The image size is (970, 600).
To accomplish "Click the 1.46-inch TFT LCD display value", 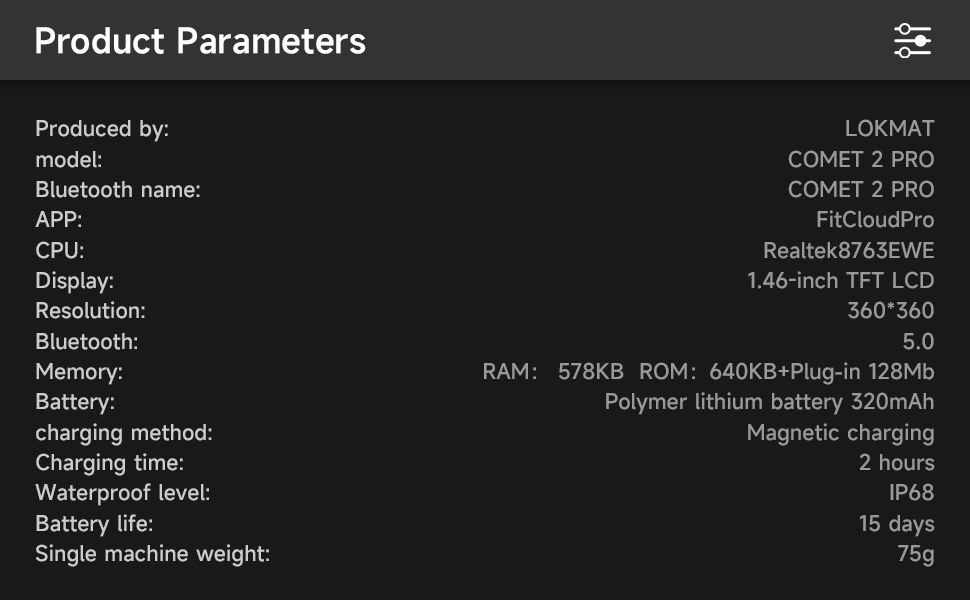I will (841, 281).
